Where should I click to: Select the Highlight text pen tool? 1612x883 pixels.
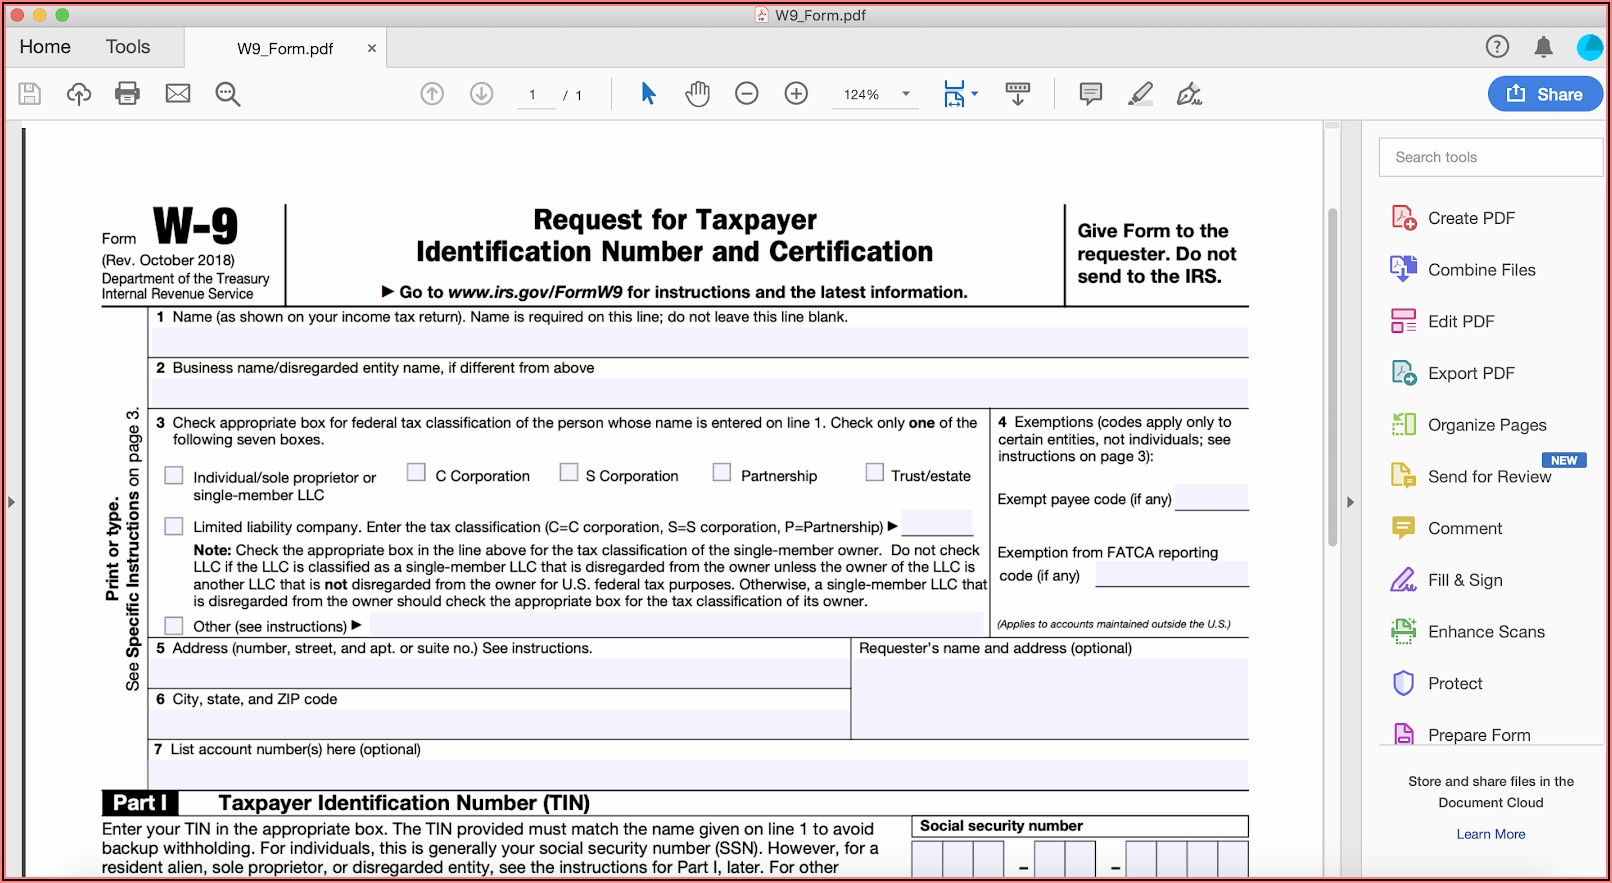[x=1140, y=94]
